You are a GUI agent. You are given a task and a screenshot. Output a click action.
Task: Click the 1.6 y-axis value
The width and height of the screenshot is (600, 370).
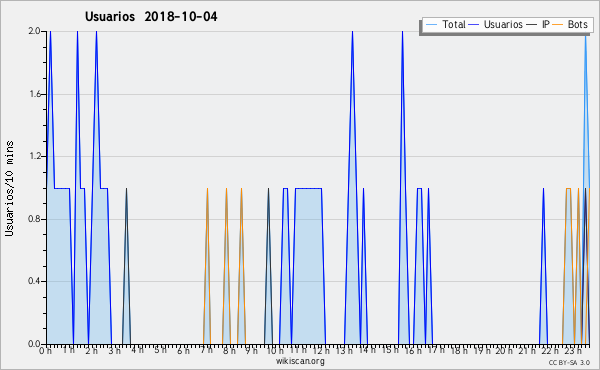click(34, 94)
